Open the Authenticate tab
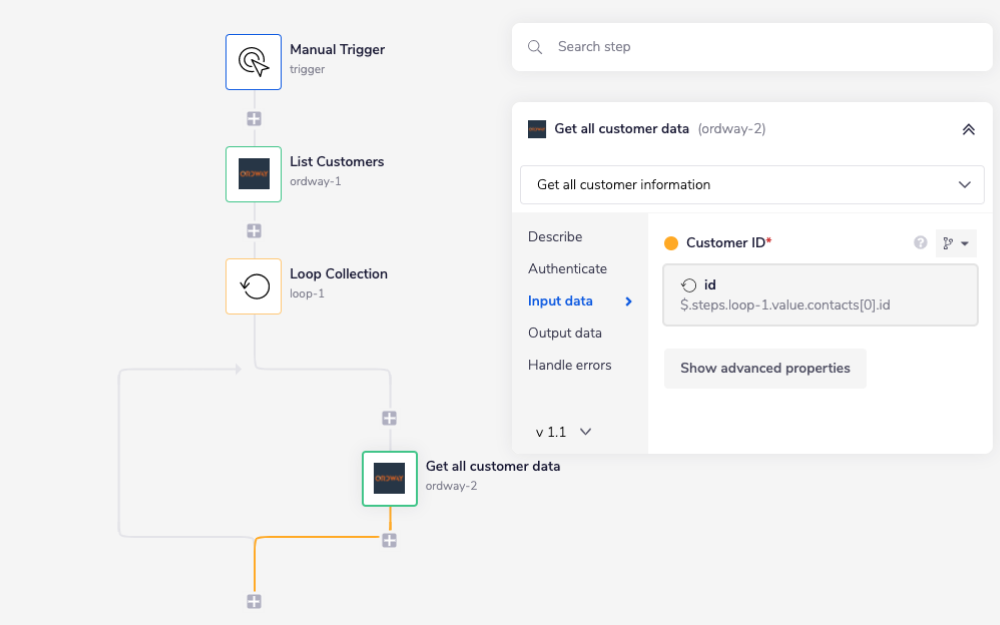 click(x=567, y=269)
